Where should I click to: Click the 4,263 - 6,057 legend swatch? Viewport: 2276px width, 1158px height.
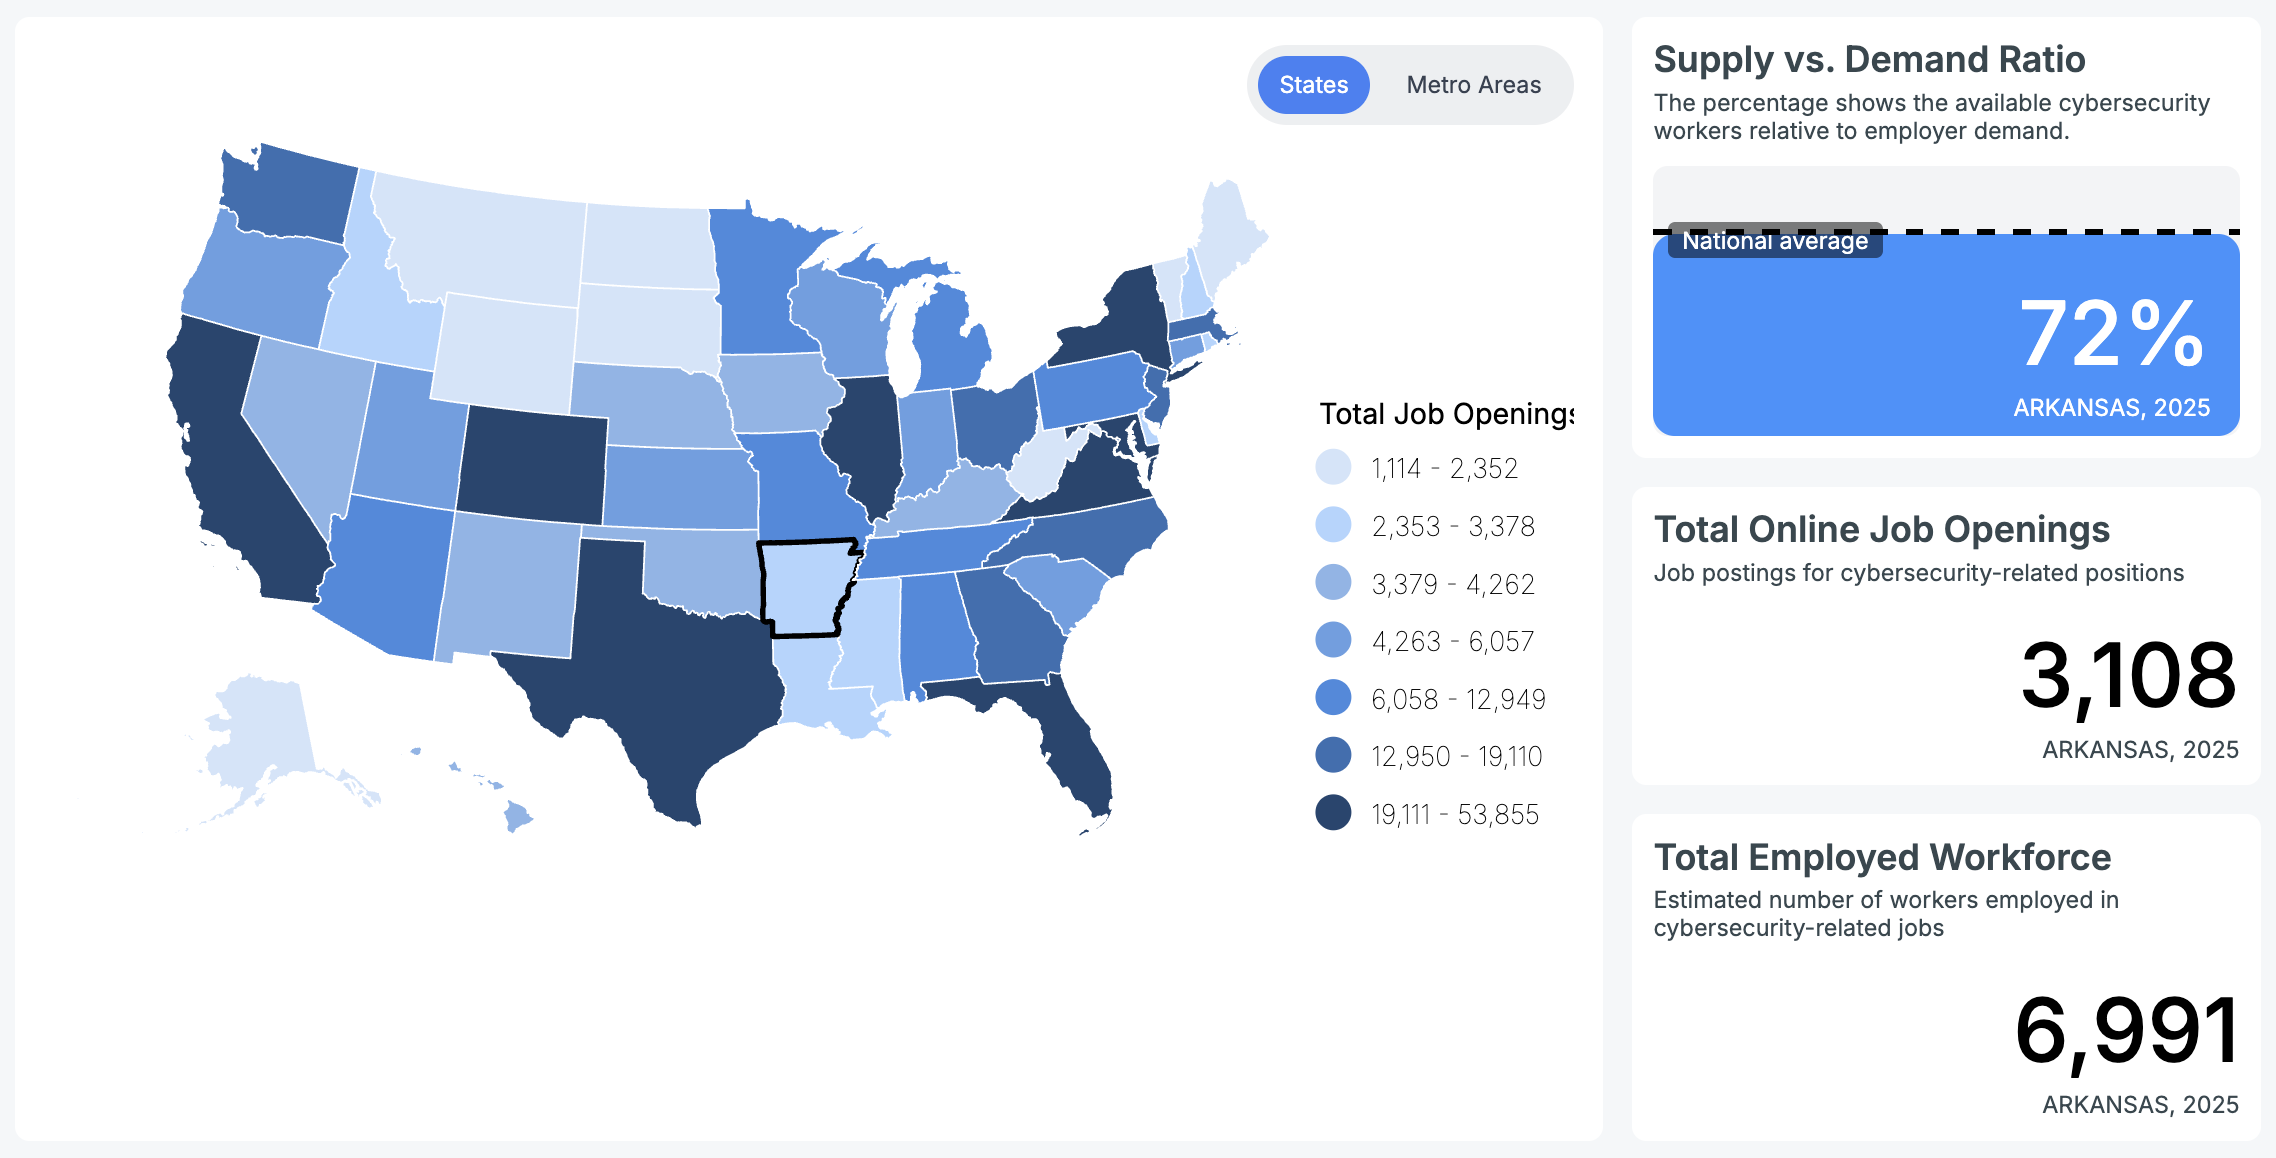[1333, 640]
